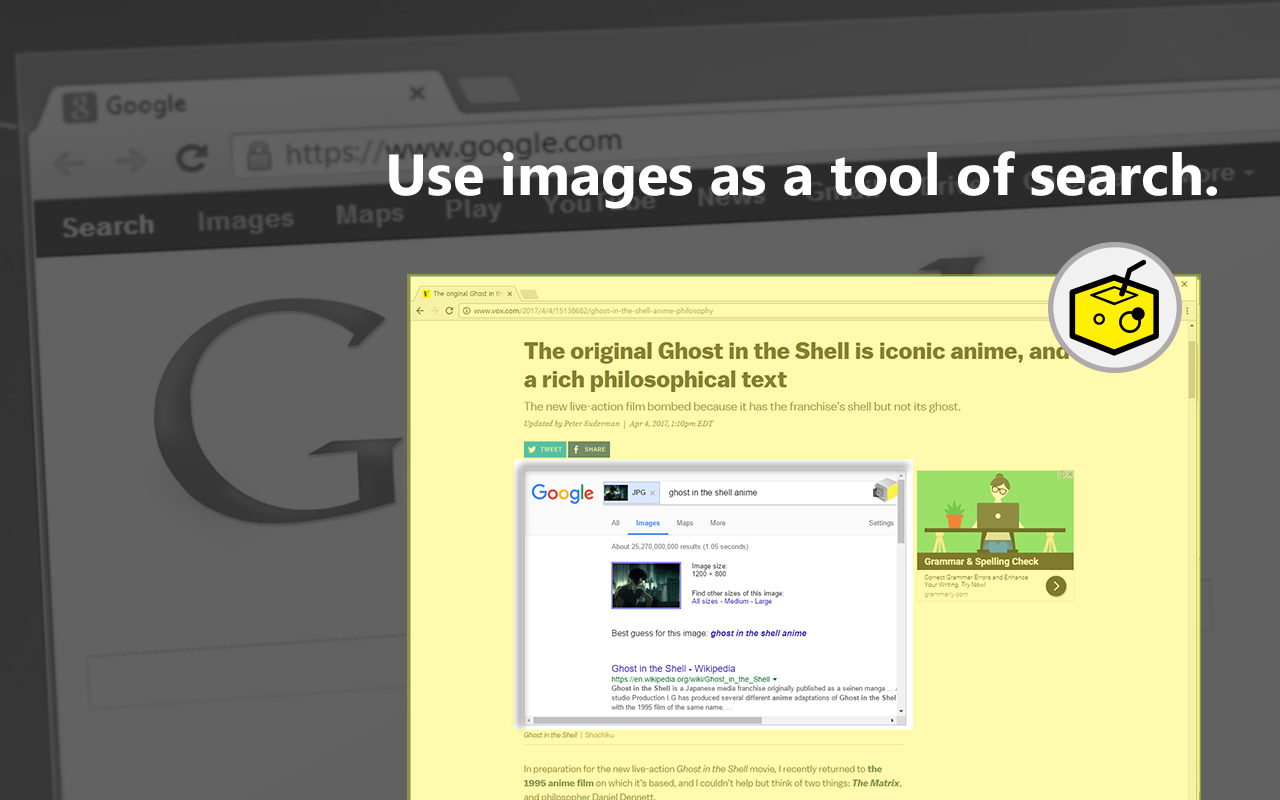Expand the More search options
Viewport: 1280px width, 800px height.
click(718, 523)
